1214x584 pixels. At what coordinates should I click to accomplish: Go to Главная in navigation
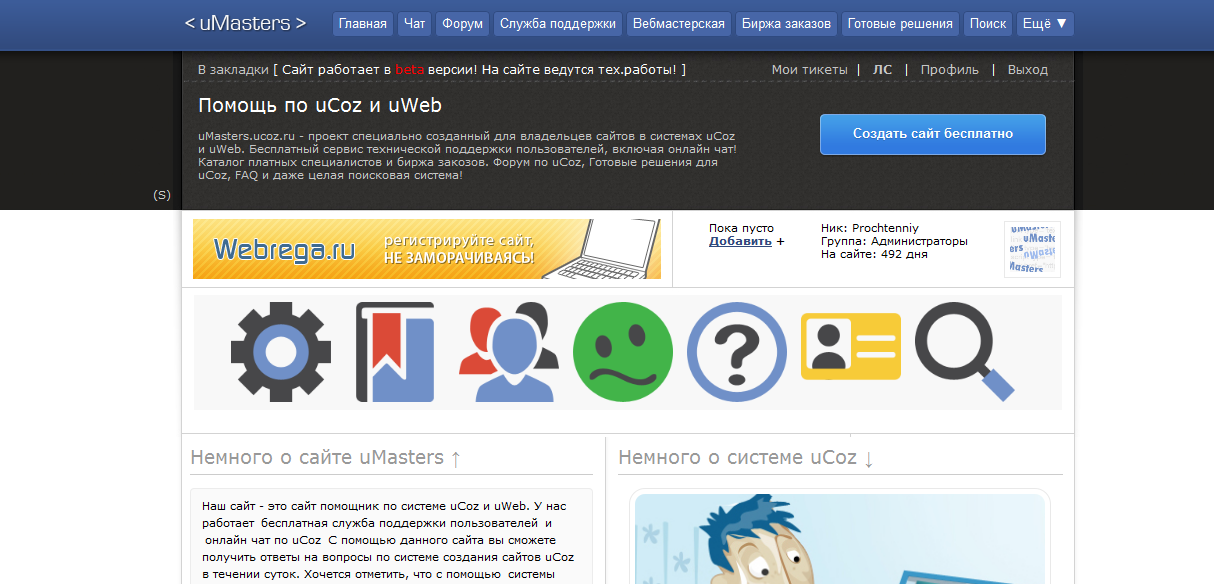[x=363, y=23]
